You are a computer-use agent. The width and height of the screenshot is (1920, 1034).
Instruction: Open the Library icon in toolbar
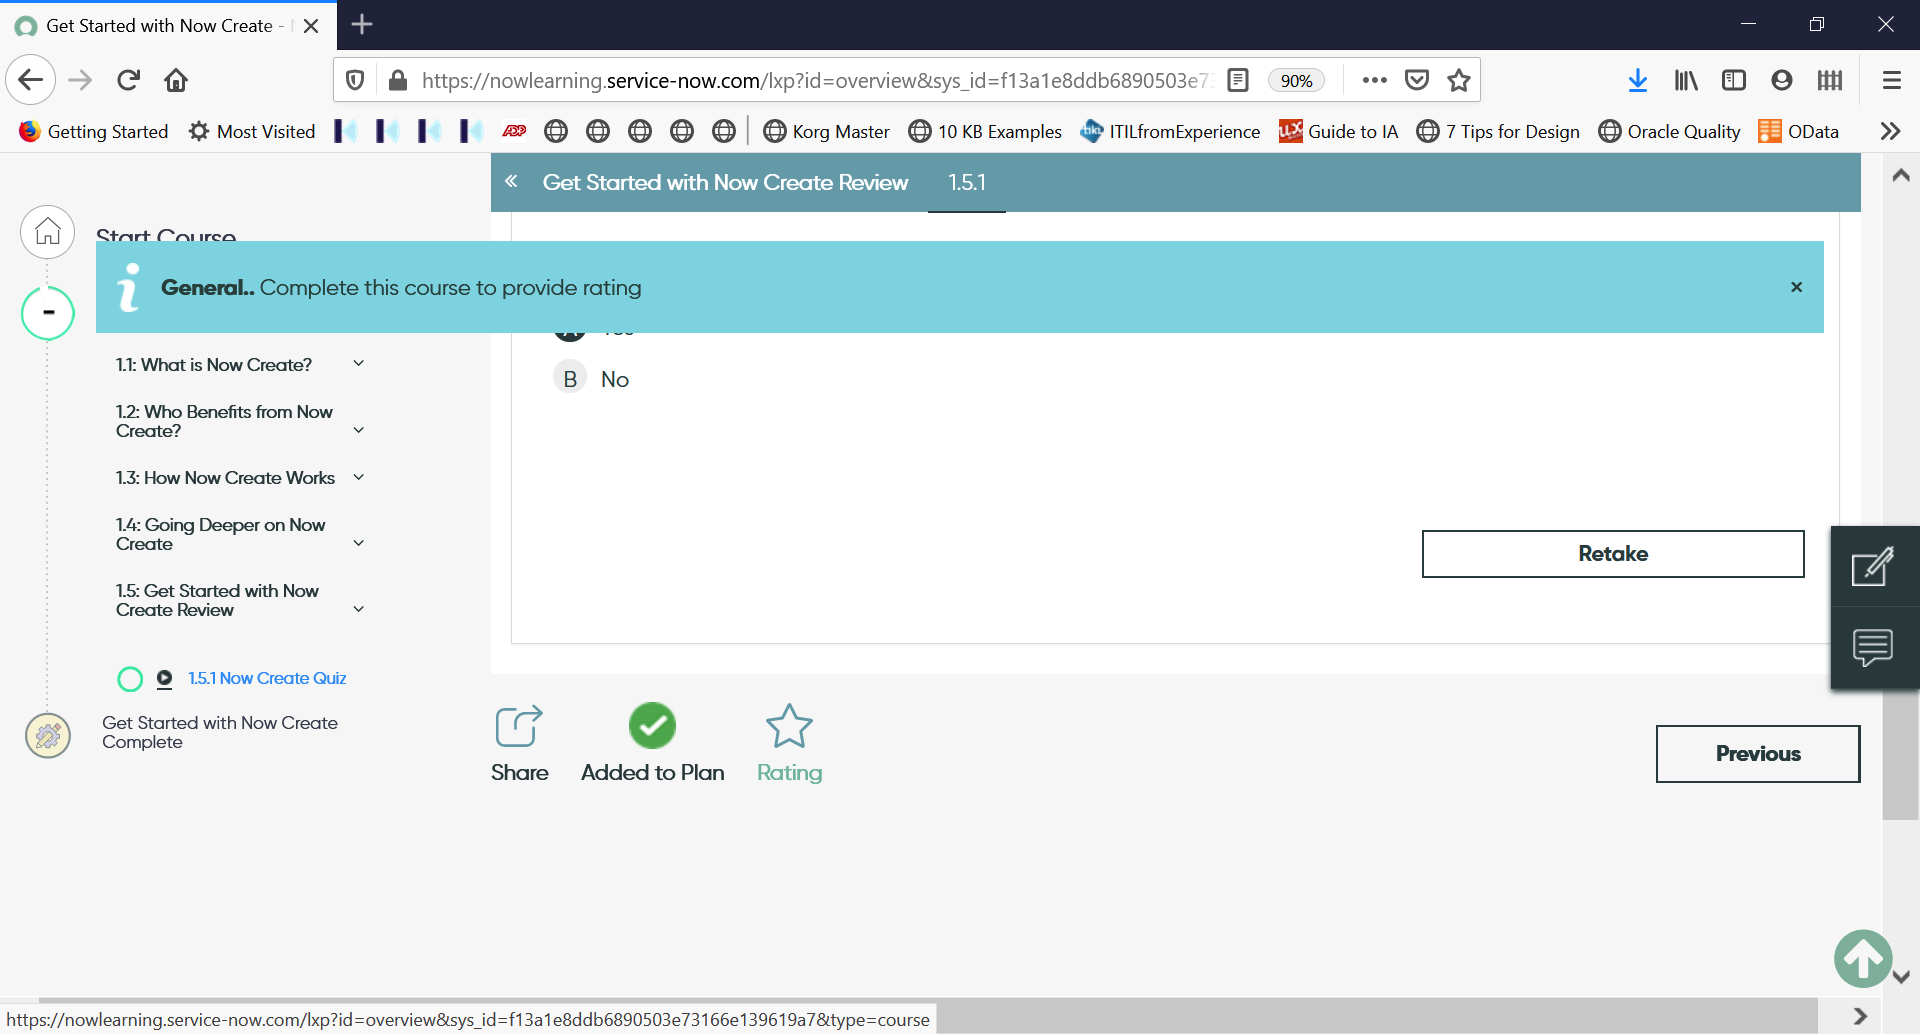(1686, 80)
